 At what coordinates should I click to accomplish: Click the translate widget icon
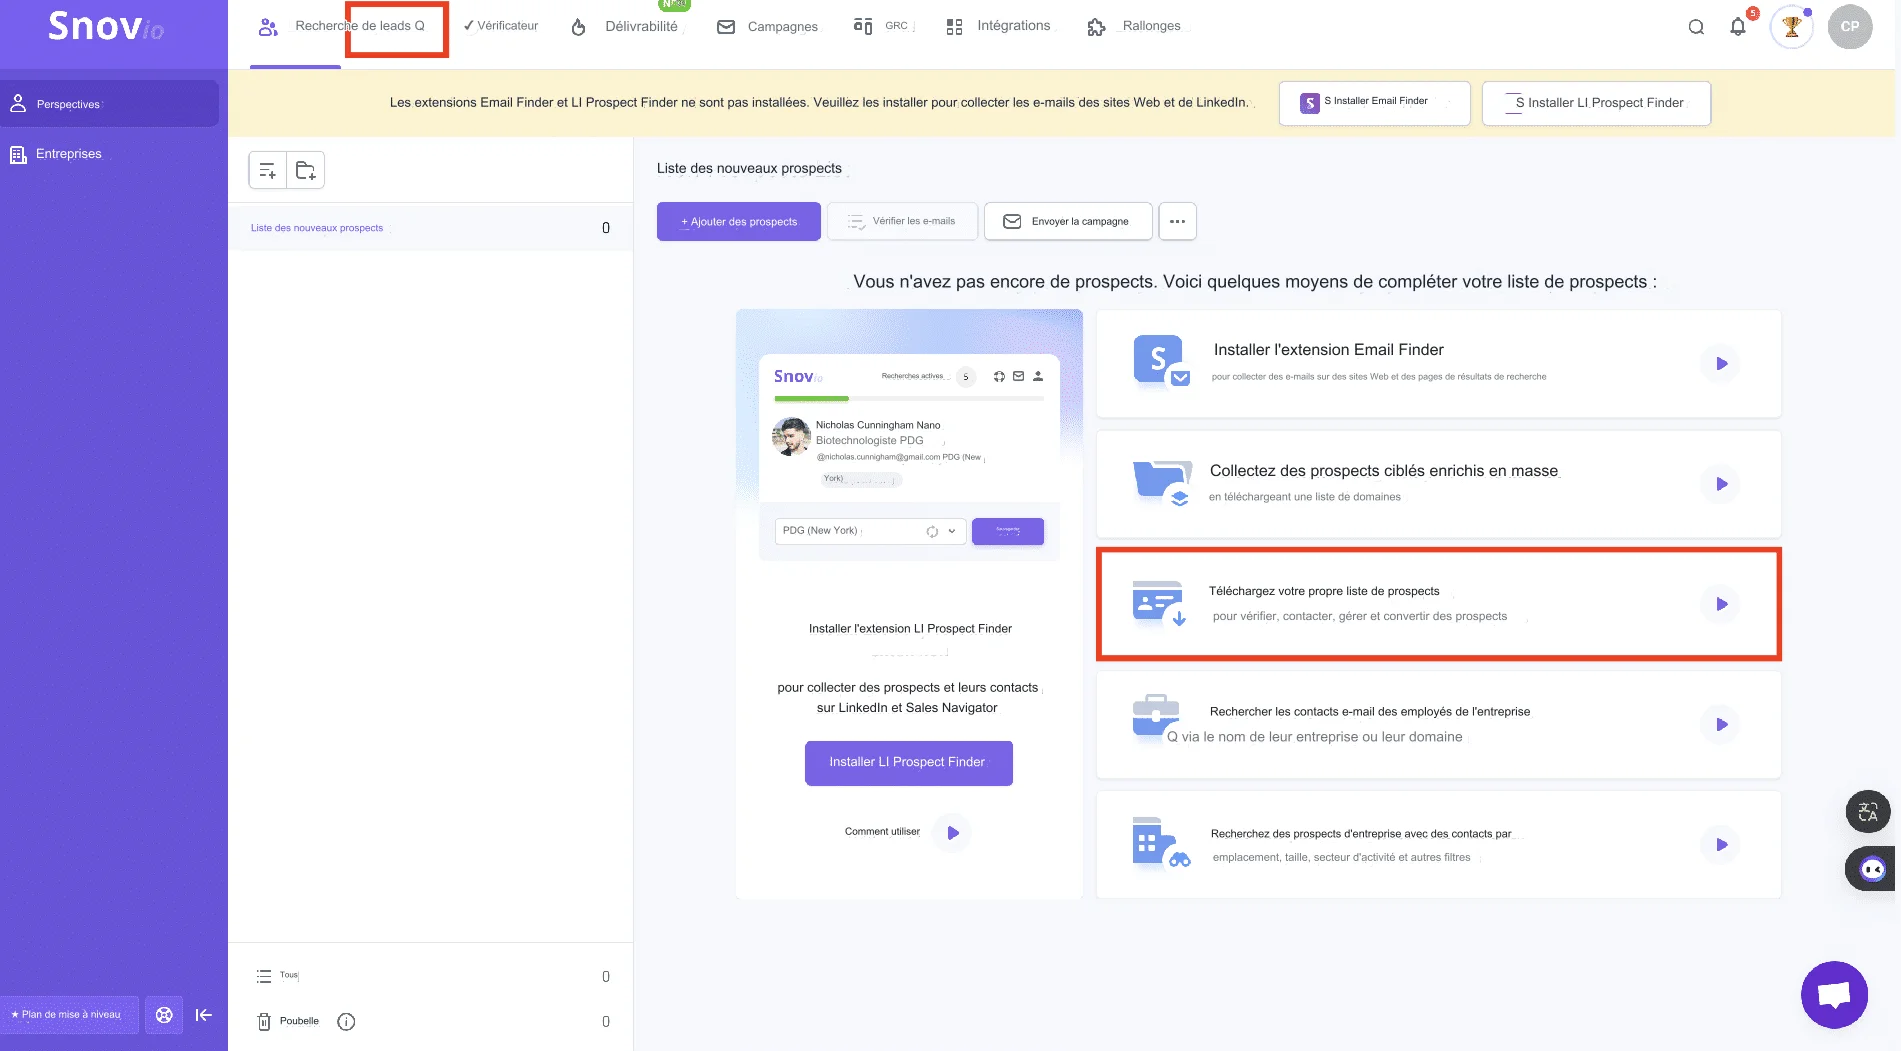[1868, 812]
